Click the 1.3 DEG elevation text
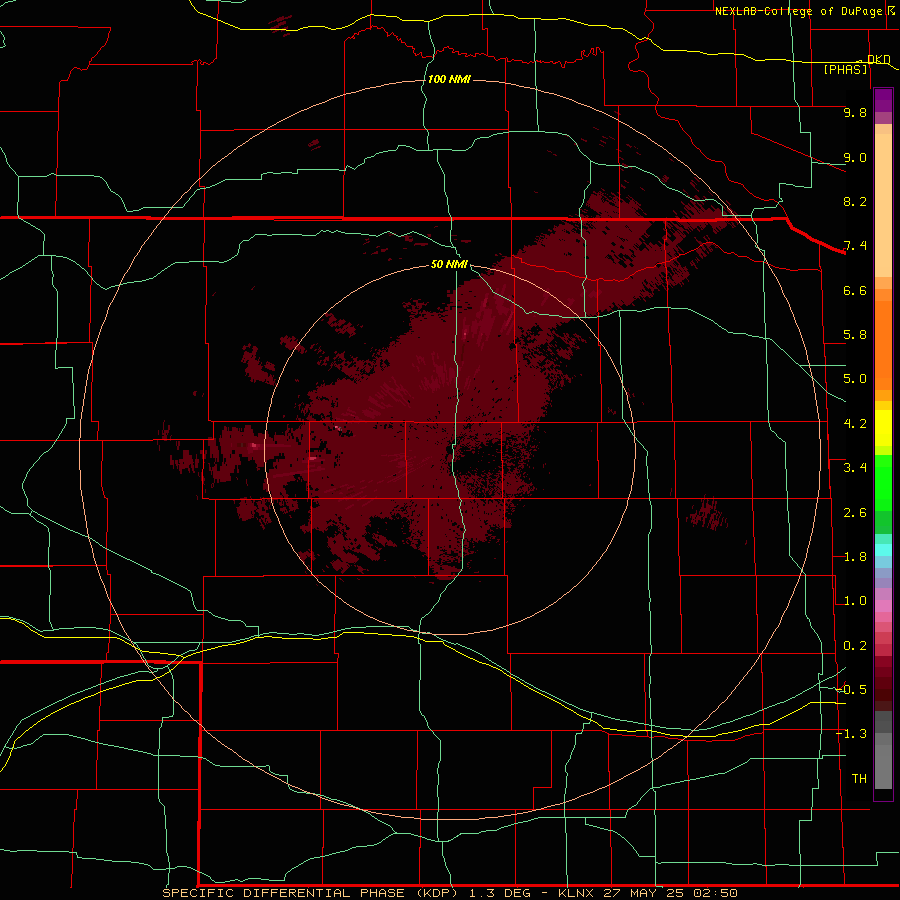Screen dimensions: 900x900 click(501, 893)
